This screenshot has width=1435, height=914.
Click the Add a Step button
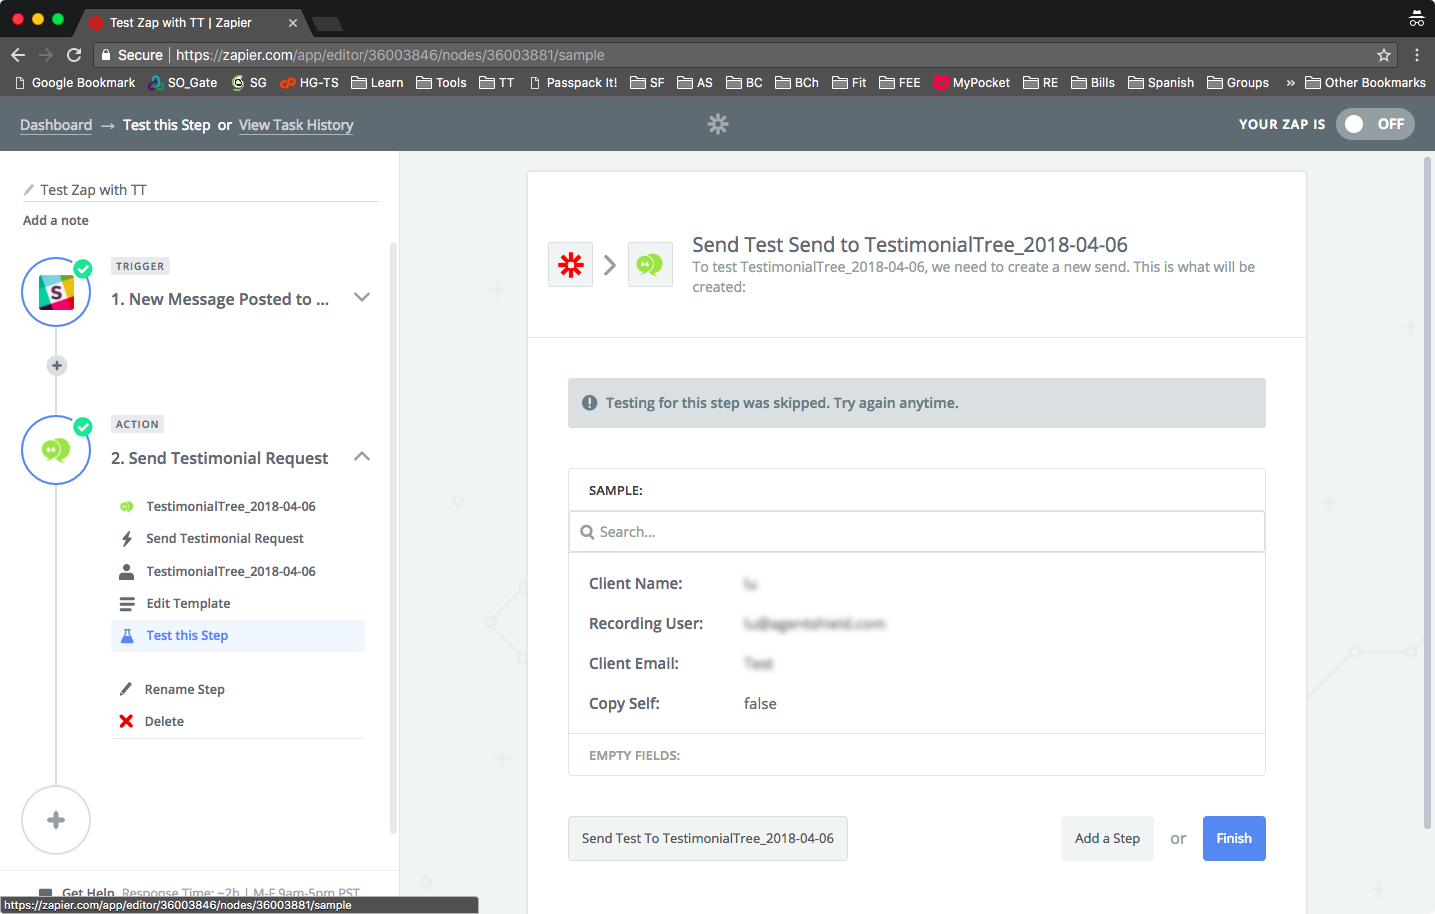pyautogui.click(x=1107, y=838)
